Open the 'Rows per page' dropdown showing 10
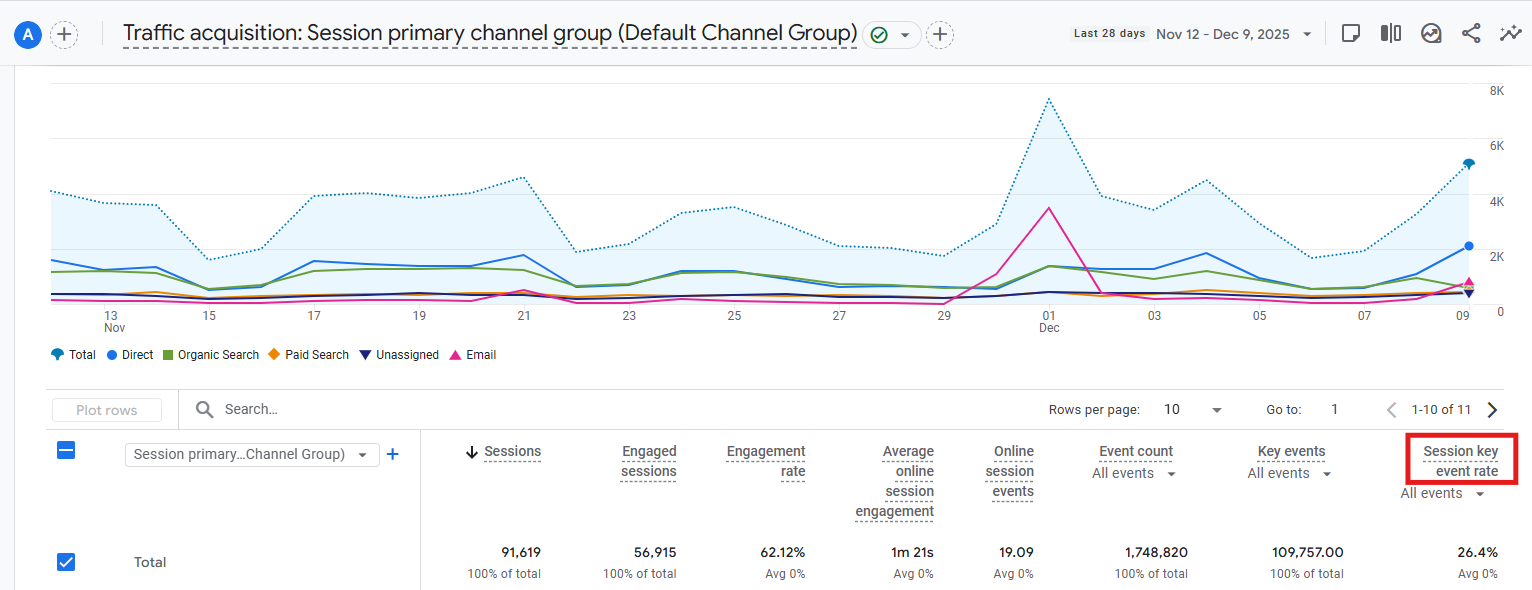This screenshot has height=590, width=1532. point(1194,410)
